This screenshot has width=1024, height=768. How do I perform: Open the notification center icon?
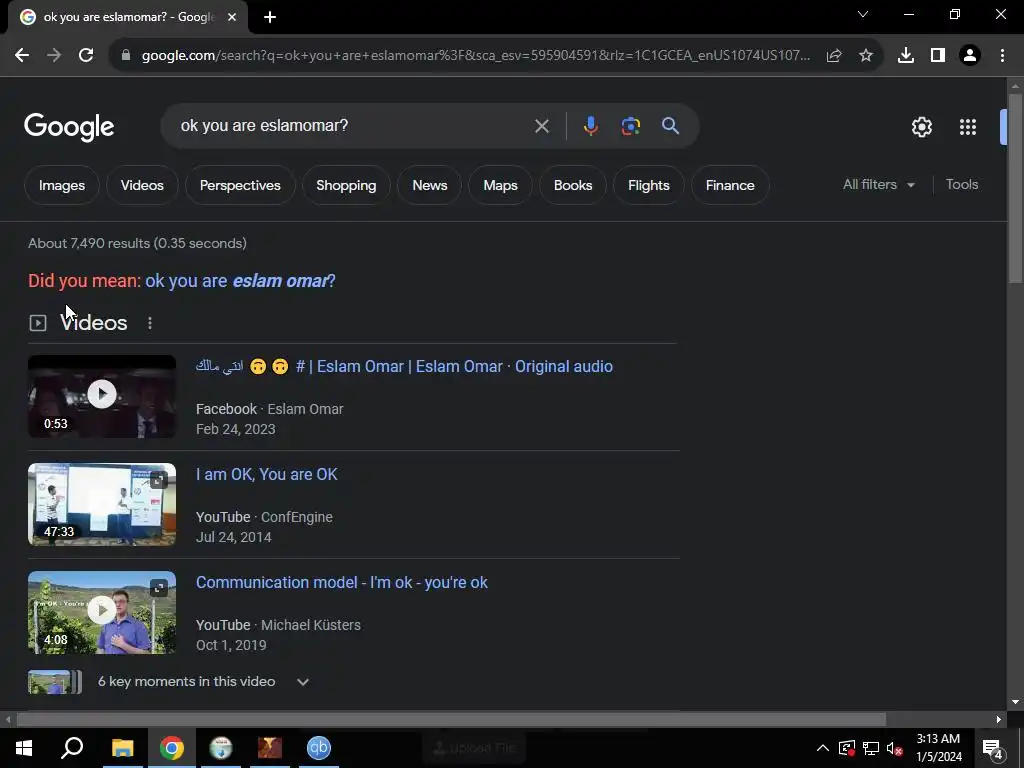click(993, 748)
